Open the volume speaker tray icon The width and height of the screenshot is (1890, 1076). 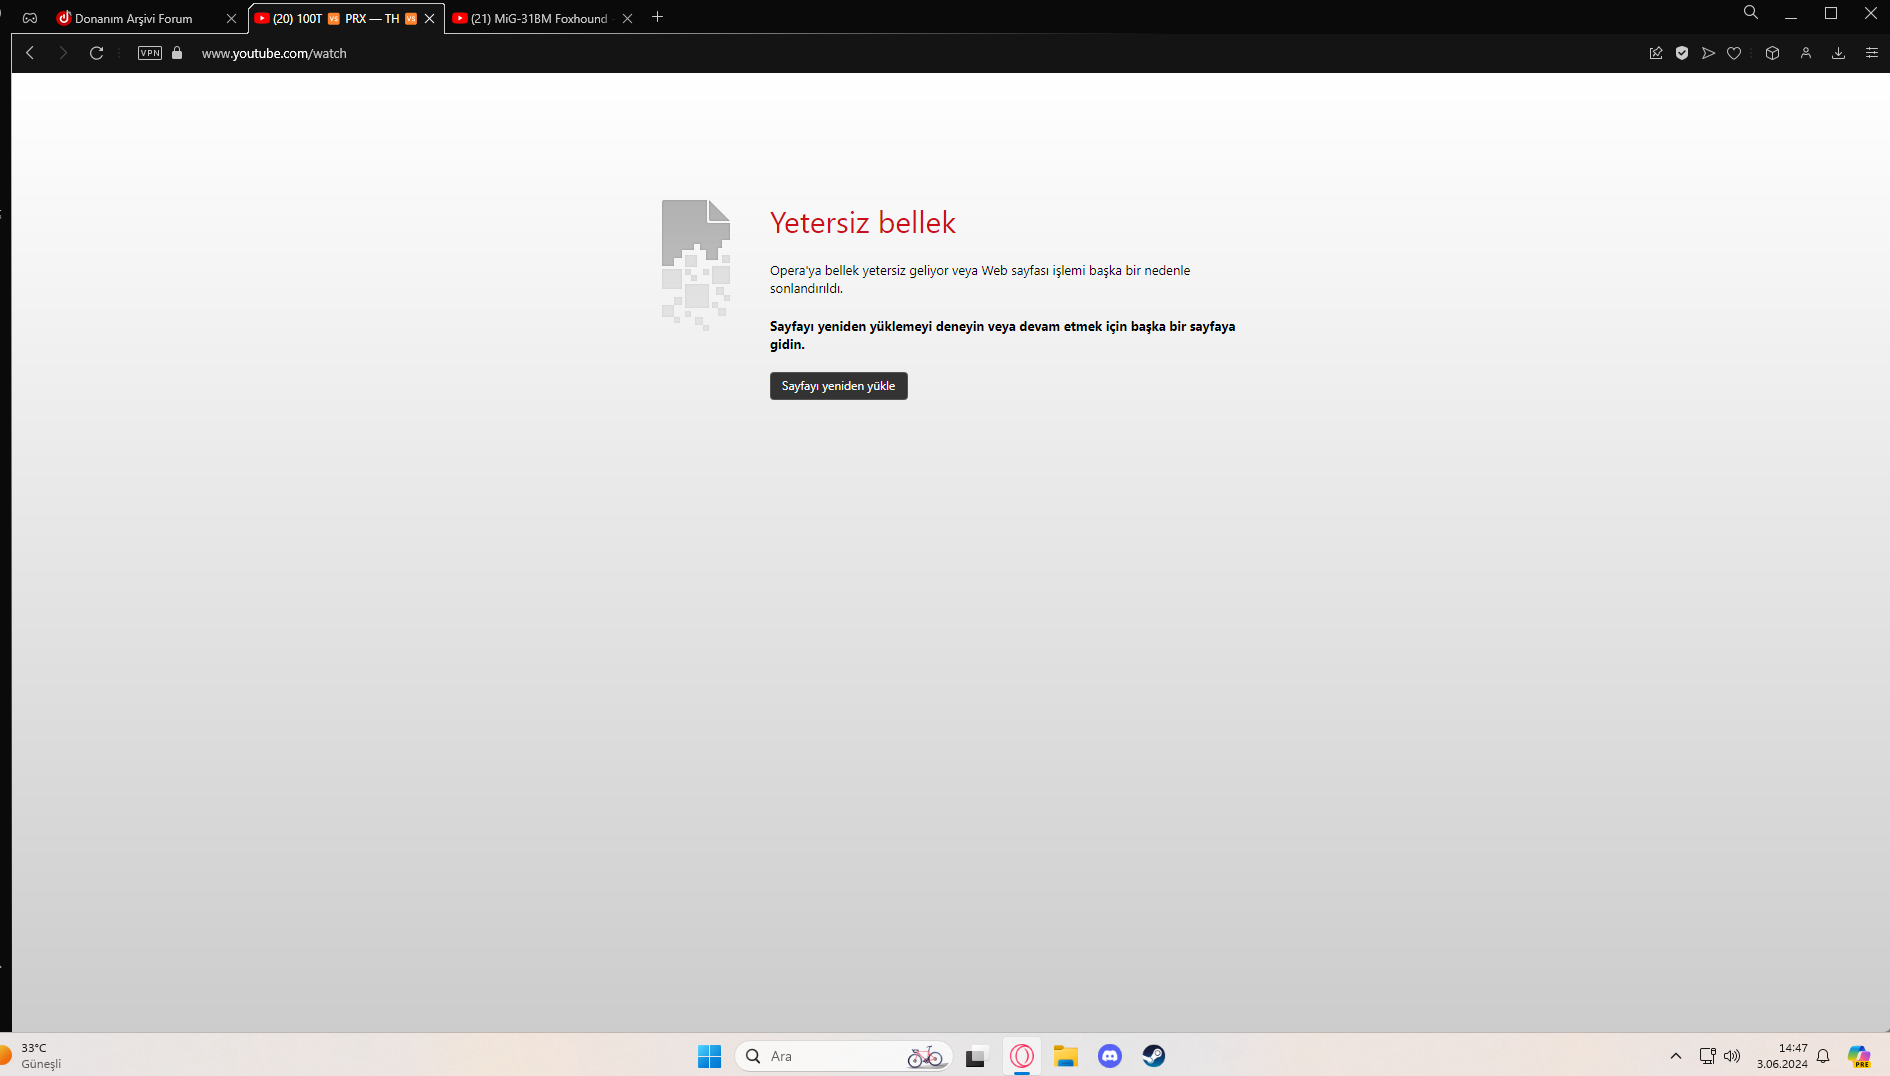coord(1732,1056)
